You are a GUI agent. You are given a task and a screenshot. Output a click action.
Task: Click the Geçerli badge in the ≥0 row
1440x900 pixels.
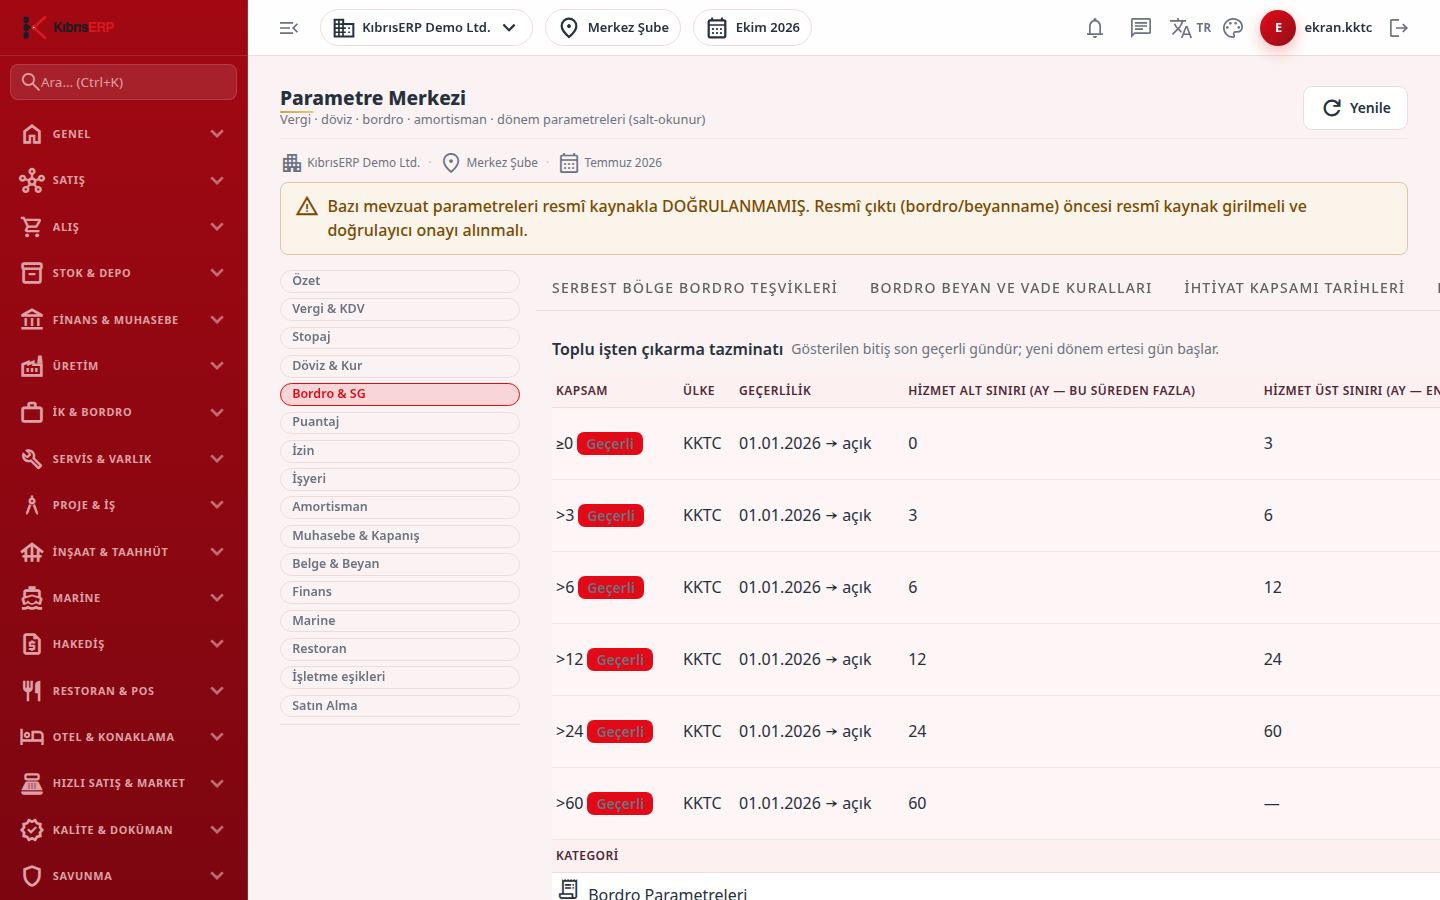coord(610,444)
